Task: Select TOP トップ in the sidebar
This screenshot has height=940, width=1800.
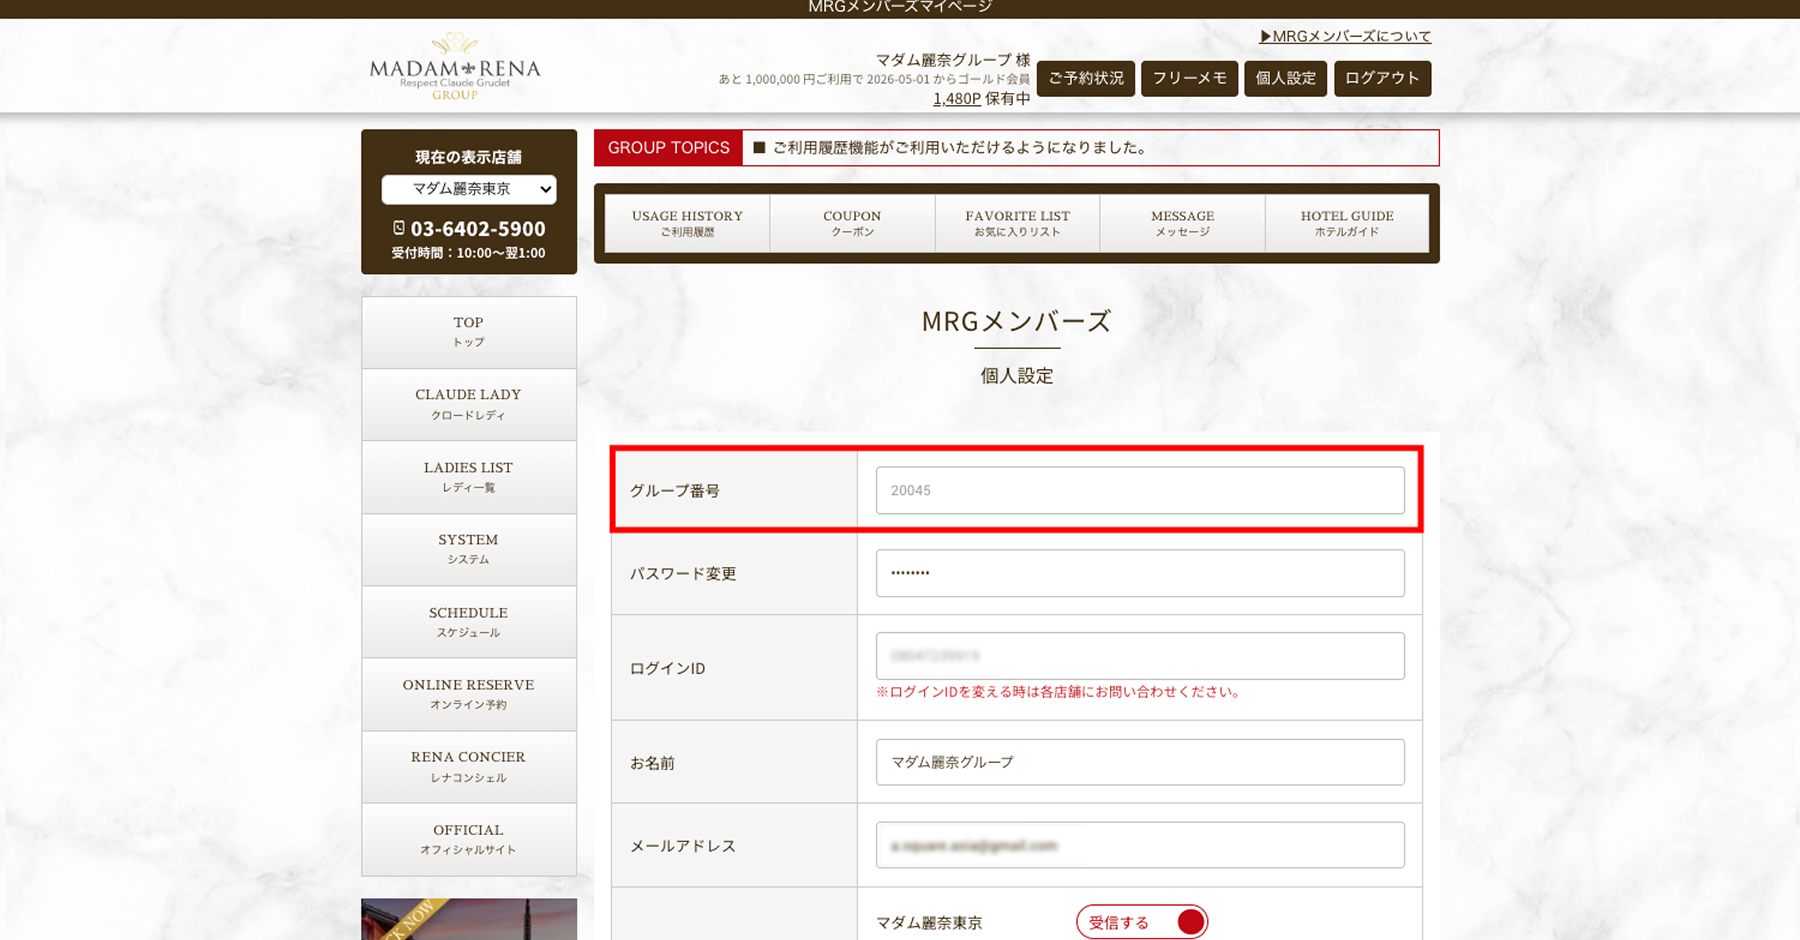Action: coord(469,332)
